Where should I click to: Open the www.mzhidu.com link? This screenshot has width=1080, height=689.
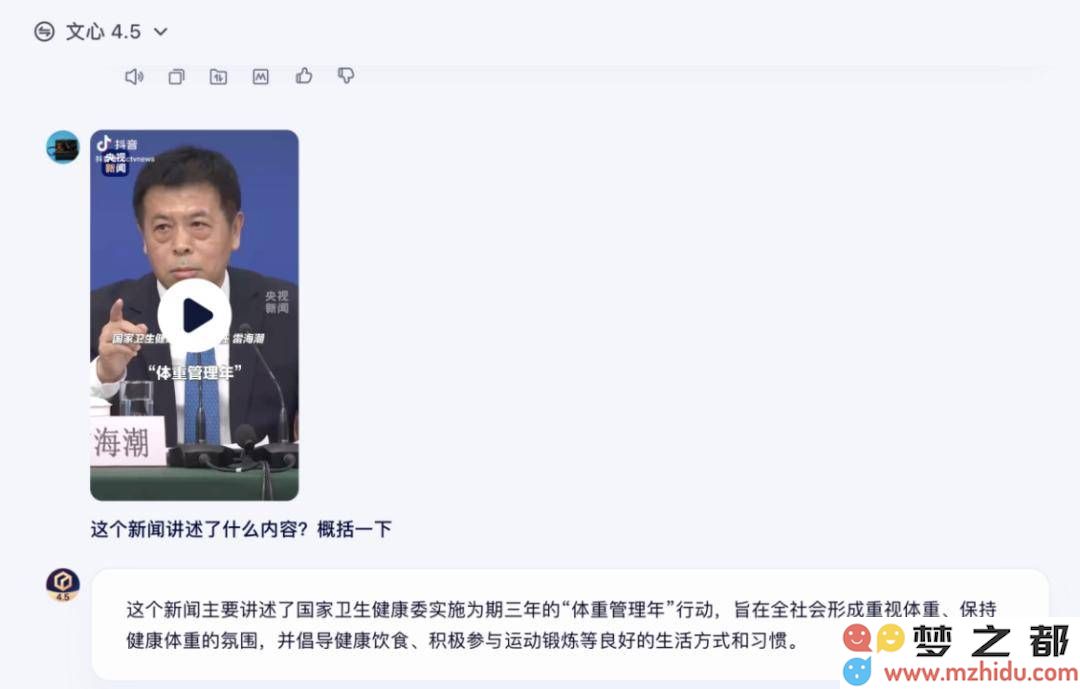[981, 672]
